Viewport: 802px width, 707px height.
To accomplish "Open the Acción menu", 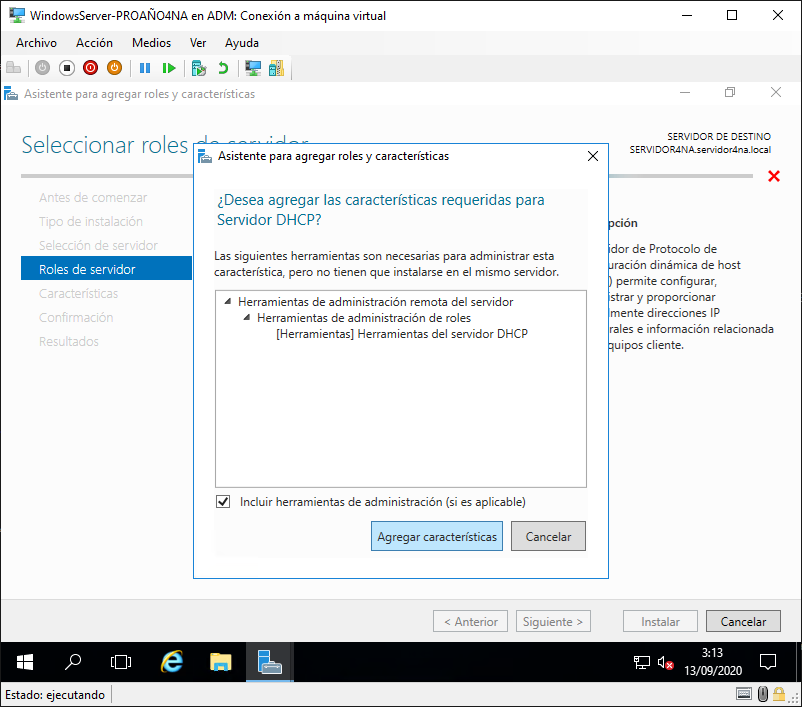I will pos(94,43).
